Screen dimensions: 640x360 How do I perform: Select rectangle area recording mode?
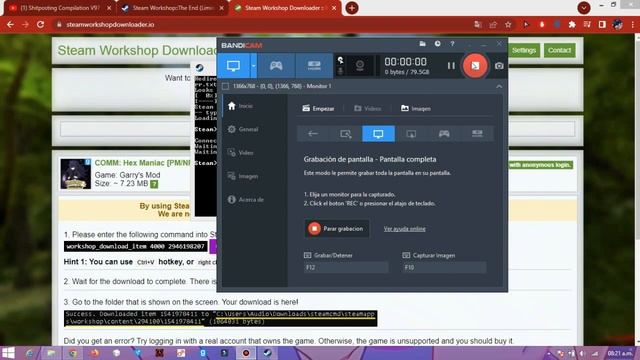pyautogui.click(x=346, y=134)
